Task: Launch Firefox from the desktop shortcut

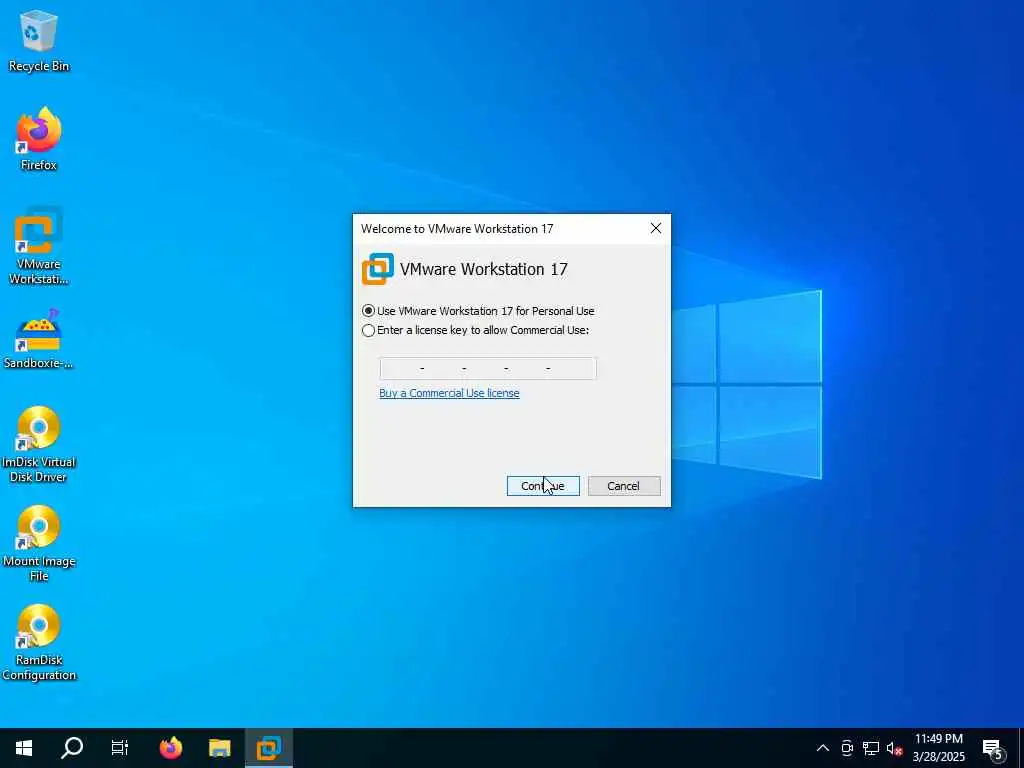Action: pos(39,139)
